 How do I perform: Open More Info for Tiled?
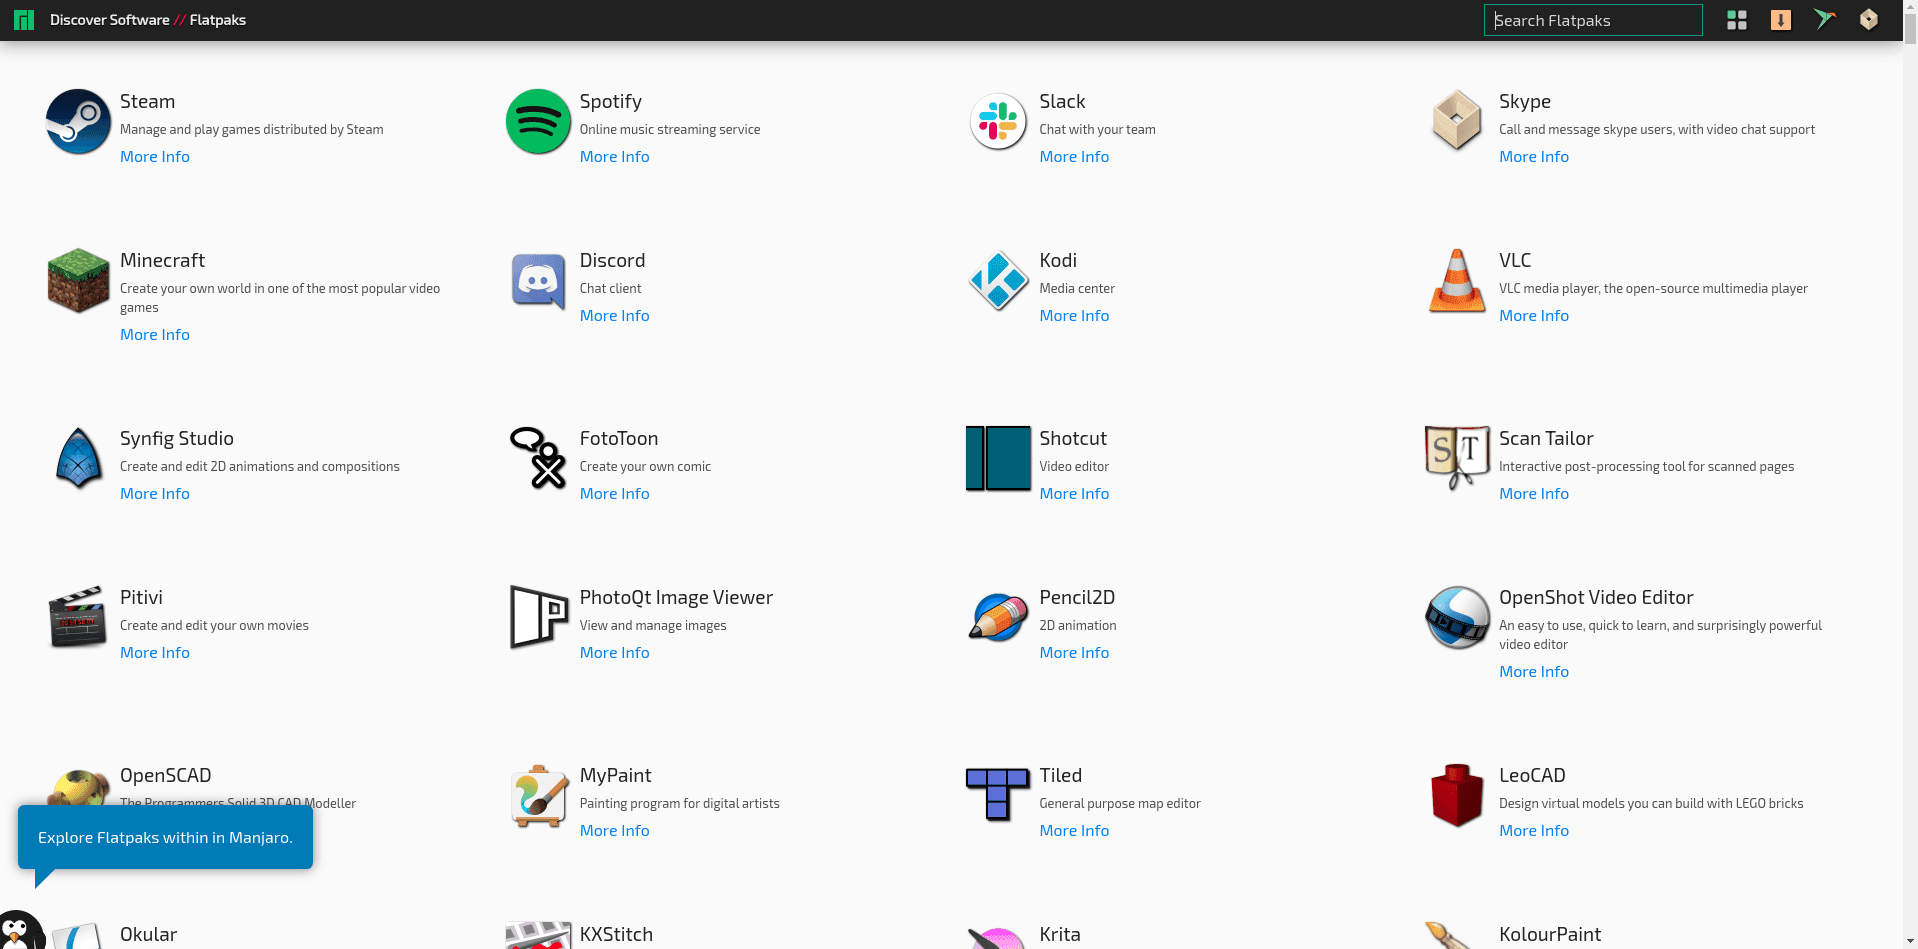click(x=1074, y=831)
